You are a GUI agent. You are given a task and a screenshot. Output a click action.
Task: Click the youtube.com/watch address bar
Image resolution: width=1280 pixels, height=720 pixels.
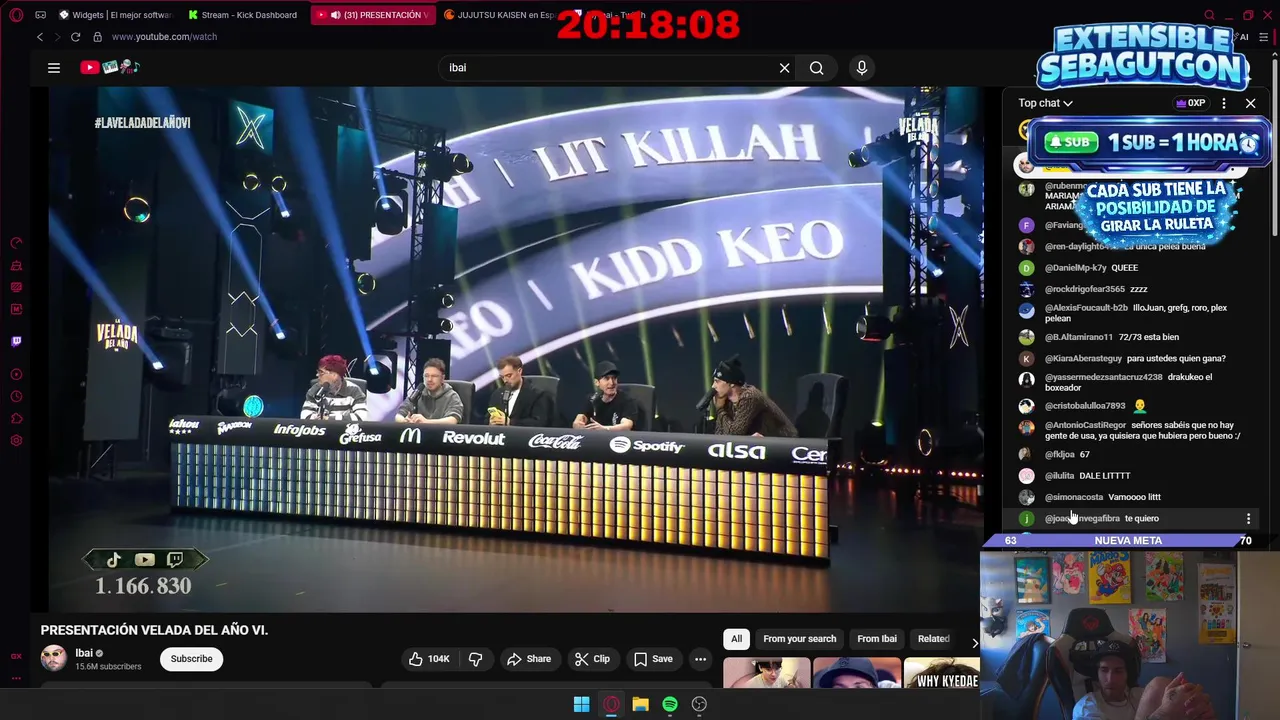[x=164, y=37]
